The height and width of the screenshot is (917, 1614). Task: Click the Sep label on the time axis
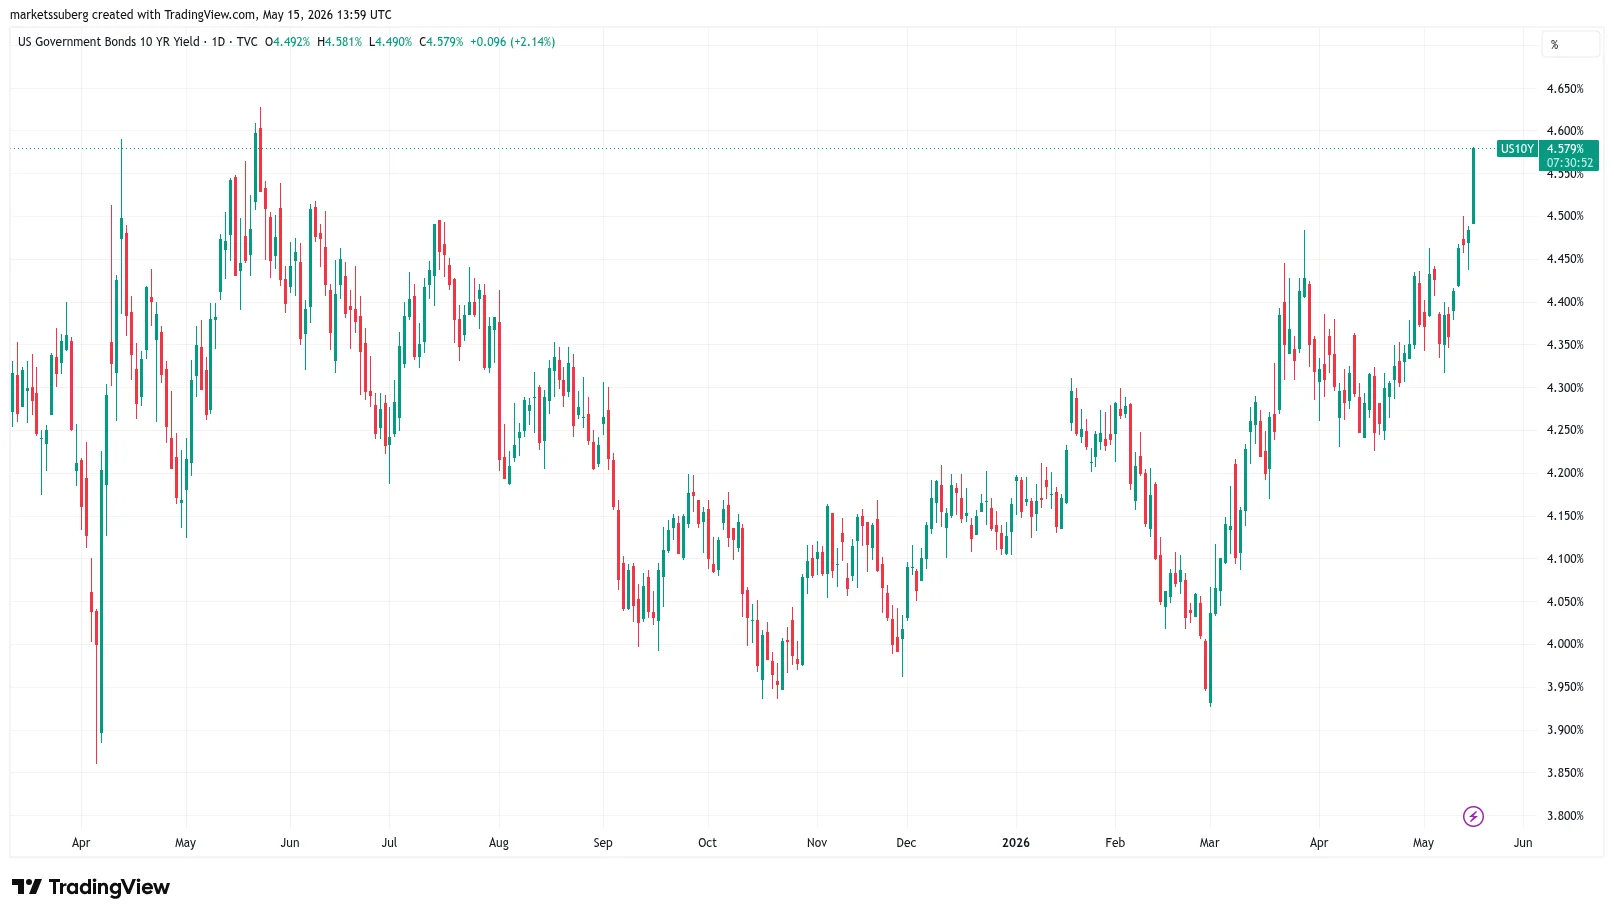click(x=603, y=843)
